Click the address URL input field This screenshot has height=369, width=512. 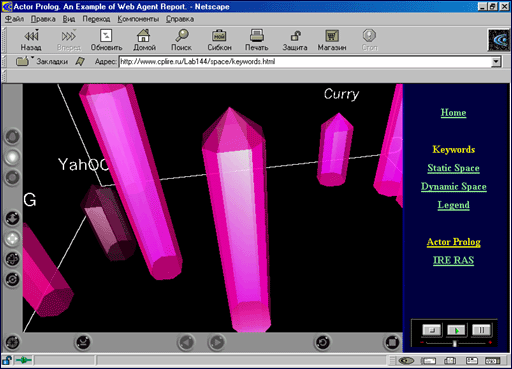(x=306, y=62)
